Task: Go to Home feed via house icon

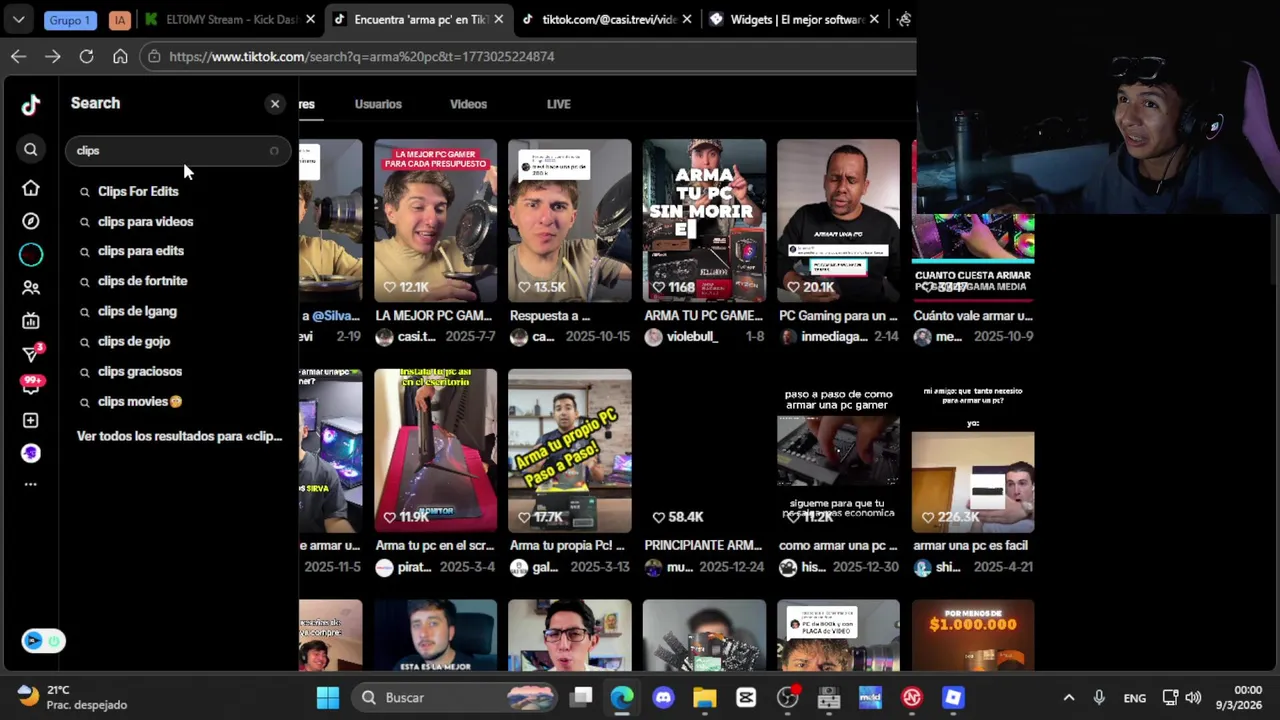Action: tap(31, 188)
